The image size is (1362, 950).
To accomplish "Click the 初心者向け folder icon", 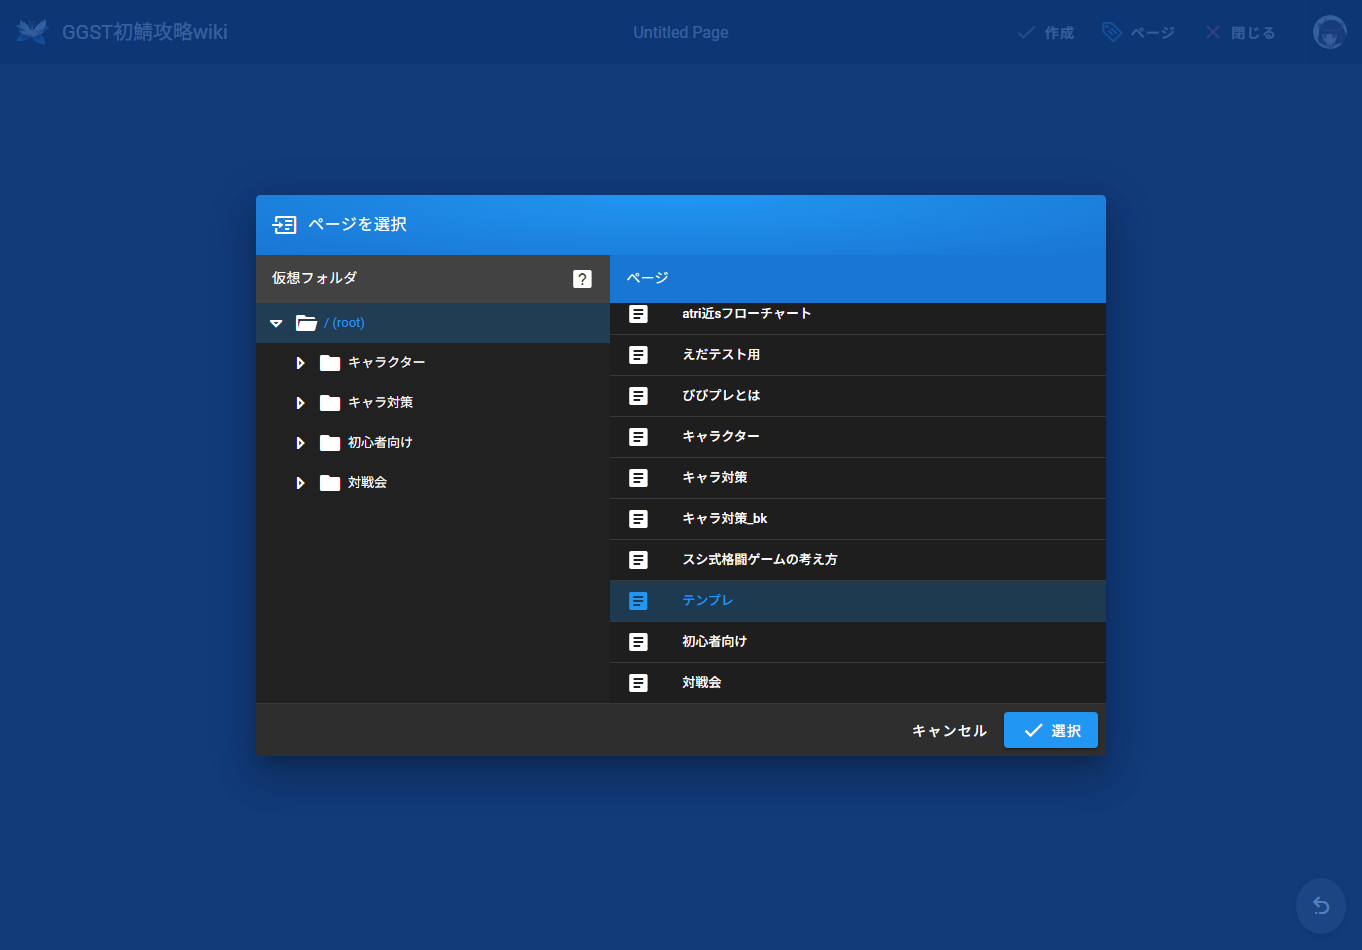I will pos(330,443).
